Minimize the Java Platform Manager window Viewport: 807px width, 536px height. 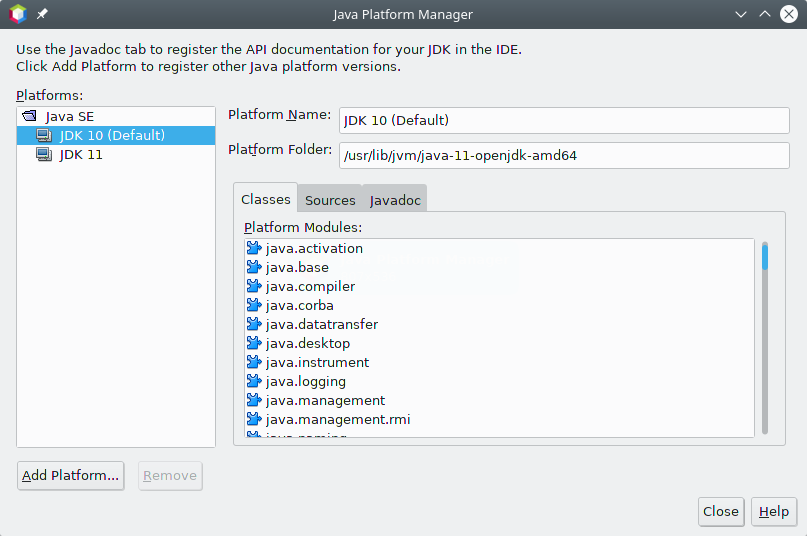pyautogui.click(x=741, y=14)
